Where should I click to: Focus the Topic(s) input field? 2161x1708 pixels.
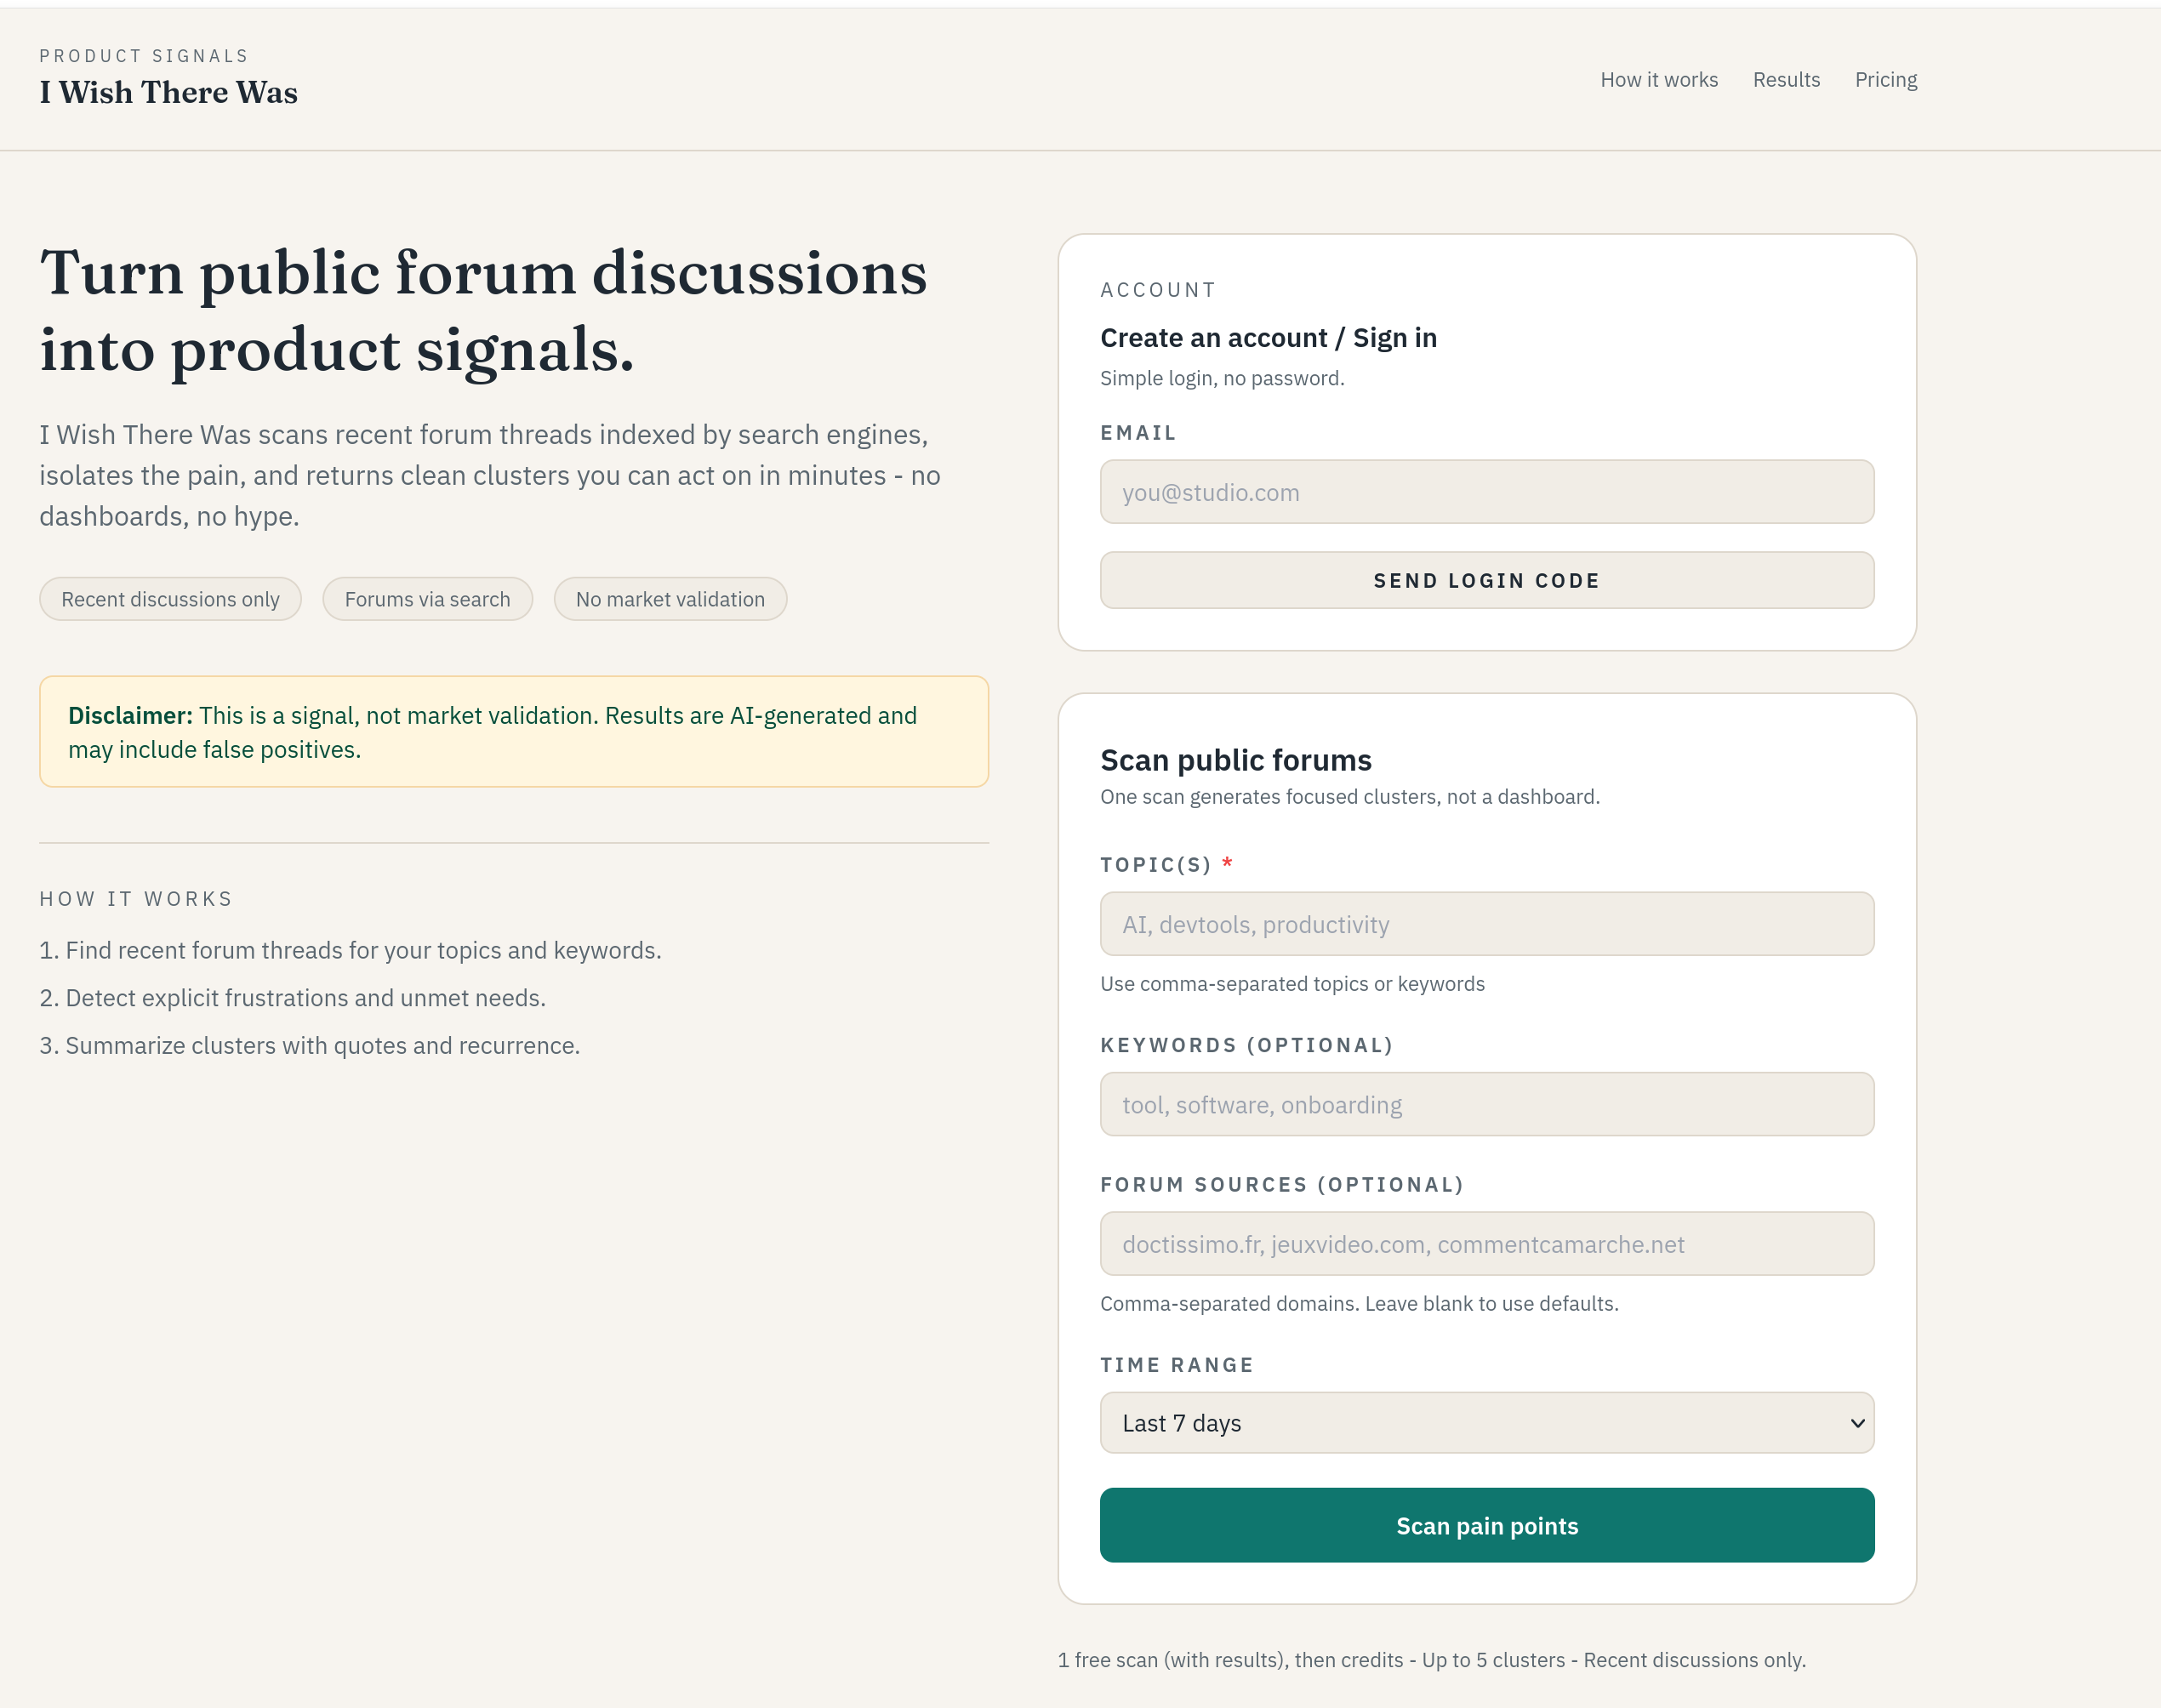click(1486, 923)
